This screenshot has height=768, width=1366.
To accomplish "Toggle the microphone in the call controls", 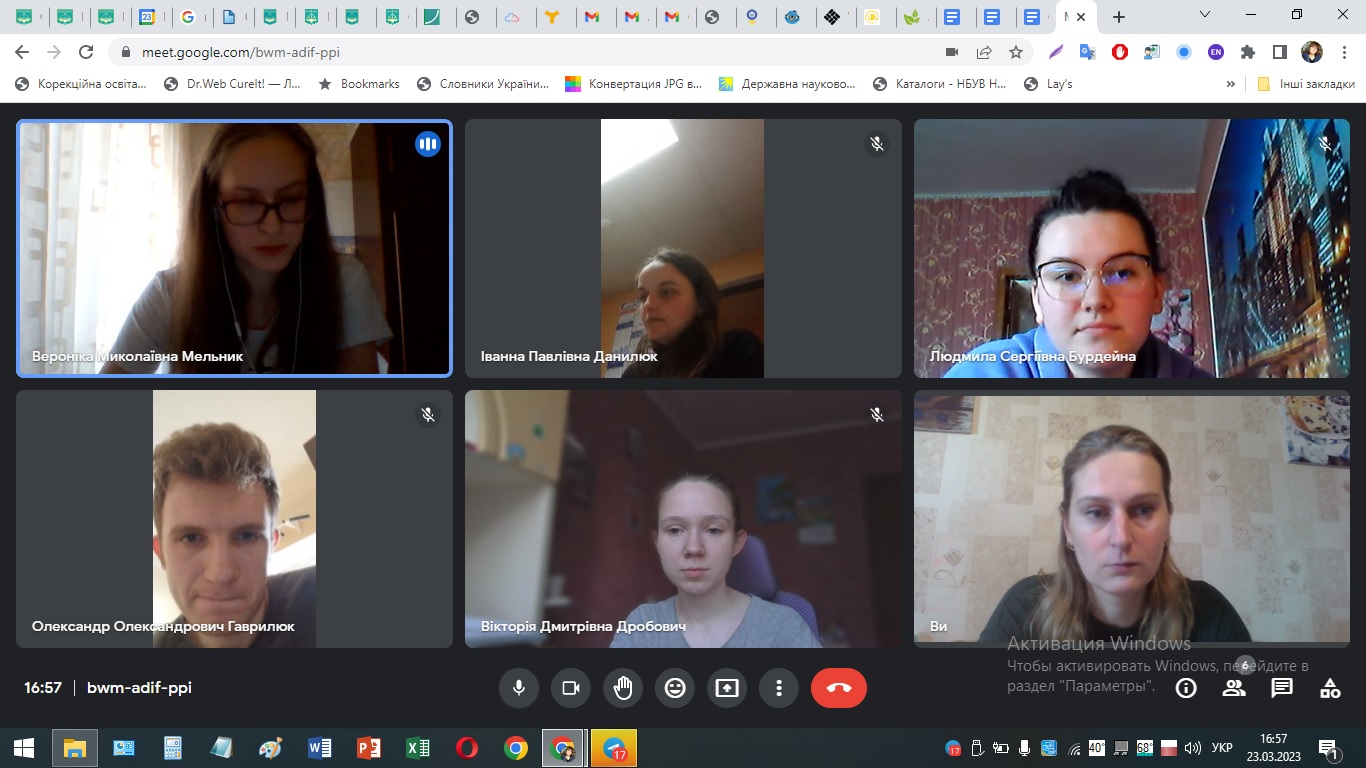I will click(x=519, y=688).
